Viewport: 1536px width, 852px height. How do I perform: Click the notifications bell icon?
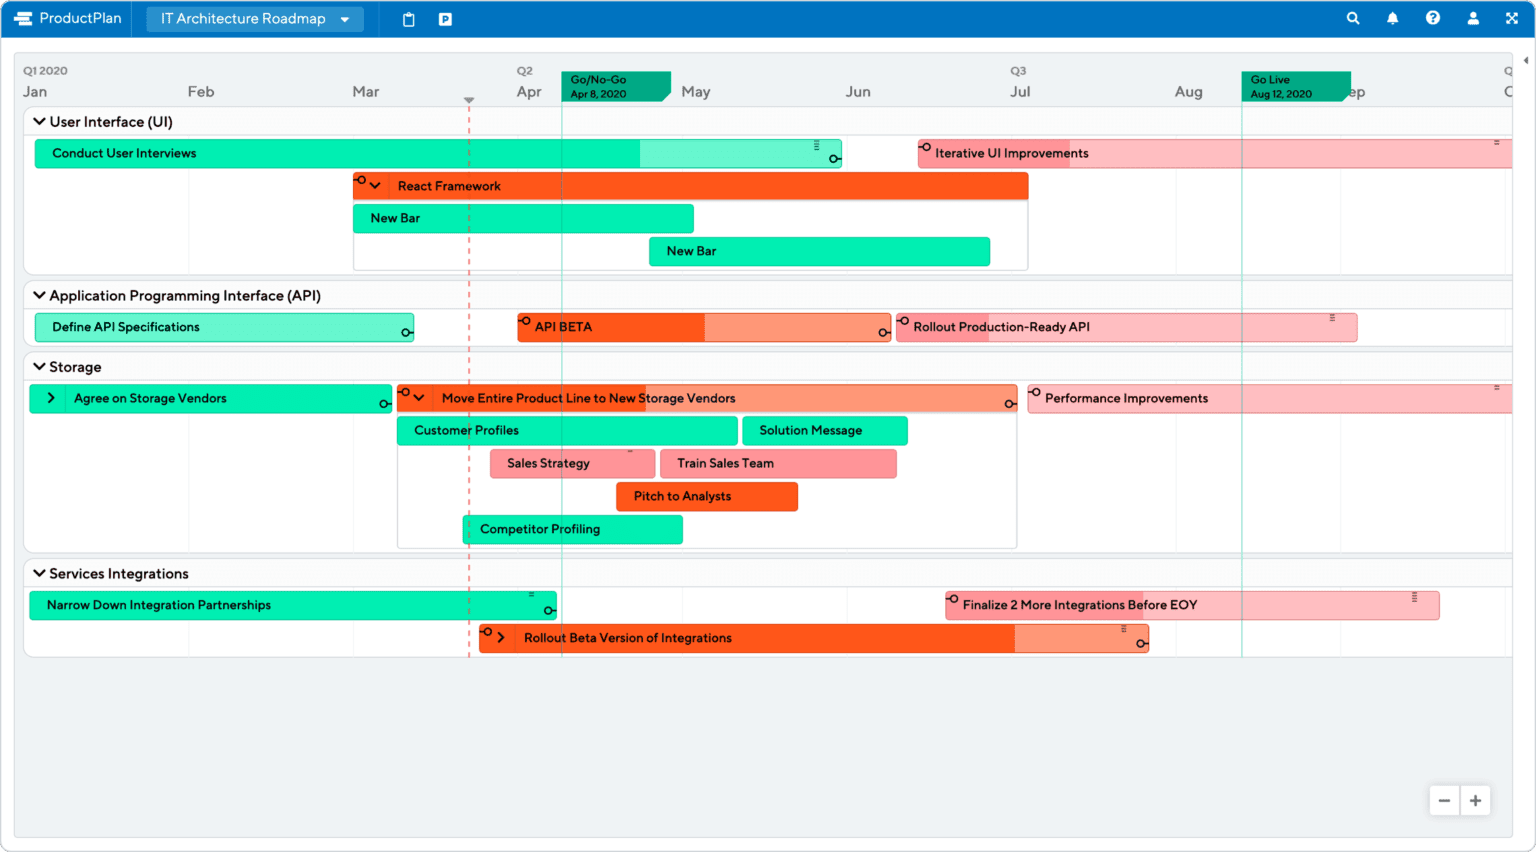click(1392, 18)
